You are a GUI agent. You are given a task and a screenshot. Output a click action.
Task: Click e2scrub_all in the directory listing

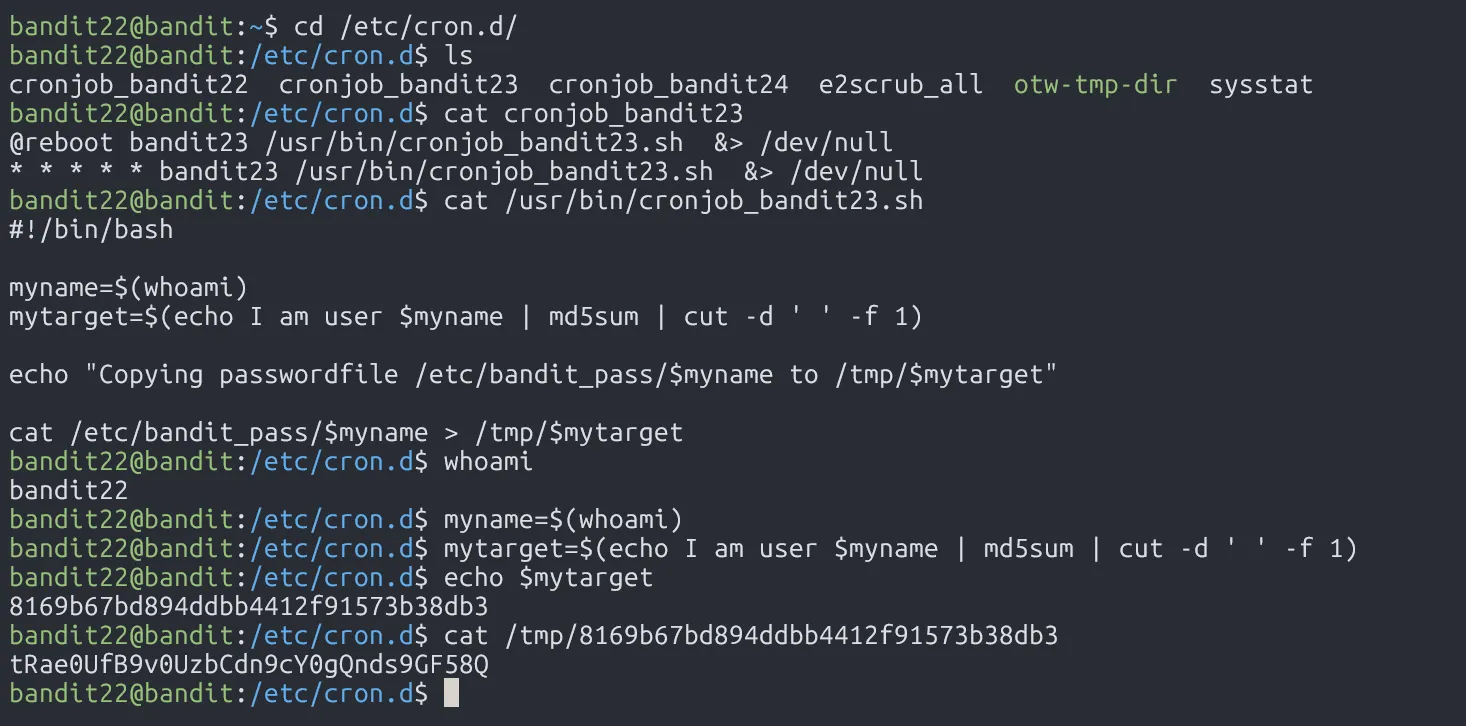(900, 84)
